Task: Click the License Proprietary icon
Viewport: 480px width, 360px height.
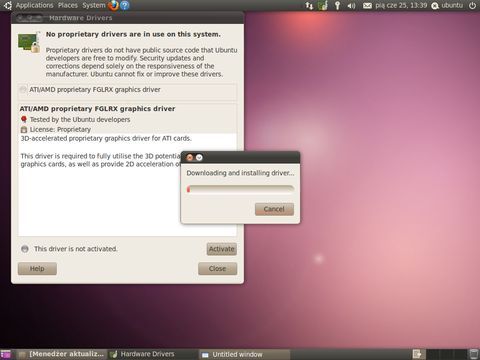Action: click(x=24, y=129)
